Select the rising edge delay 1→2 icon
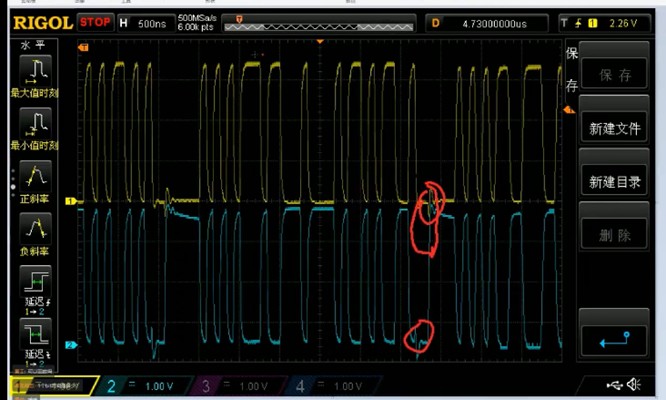Viewport: 666px width, 400px height. [x=37, y=282]
